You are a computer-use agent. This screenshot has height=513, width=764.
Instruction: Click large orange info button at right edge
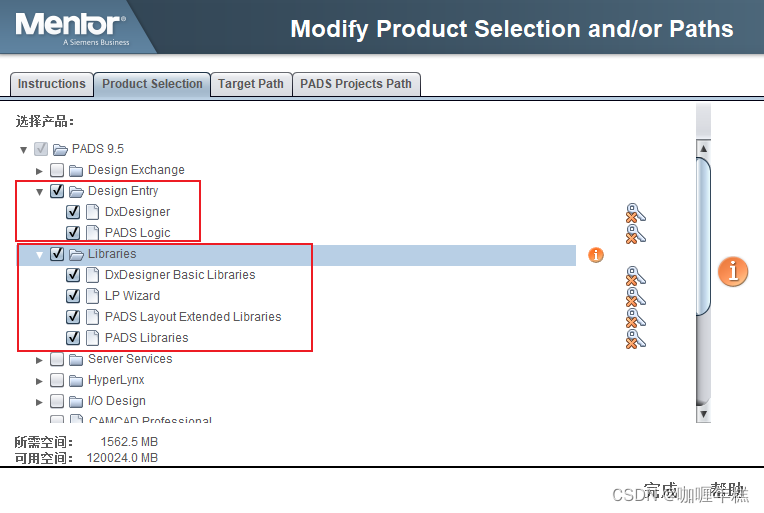pos(732,271)
